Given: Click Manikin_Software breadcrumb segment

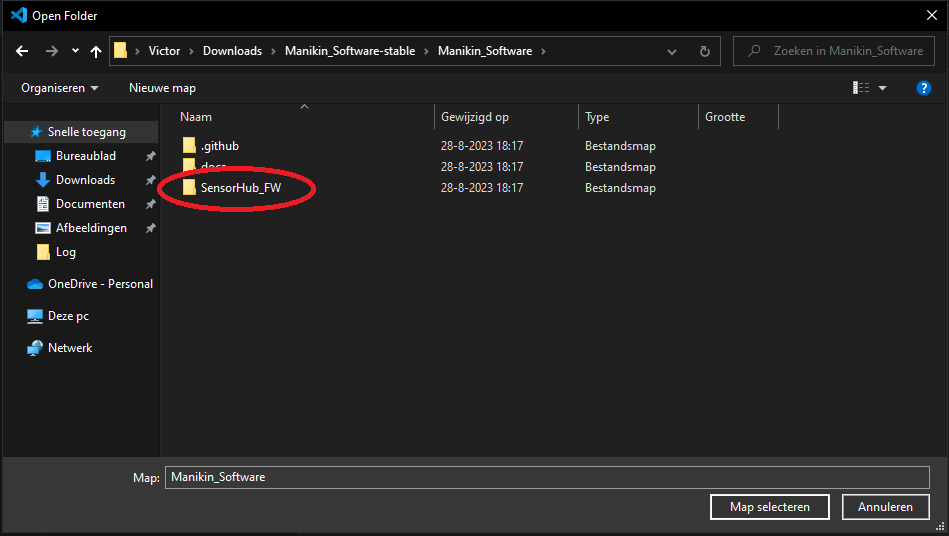Looking at the screenshot, I should tap(485, 51).
